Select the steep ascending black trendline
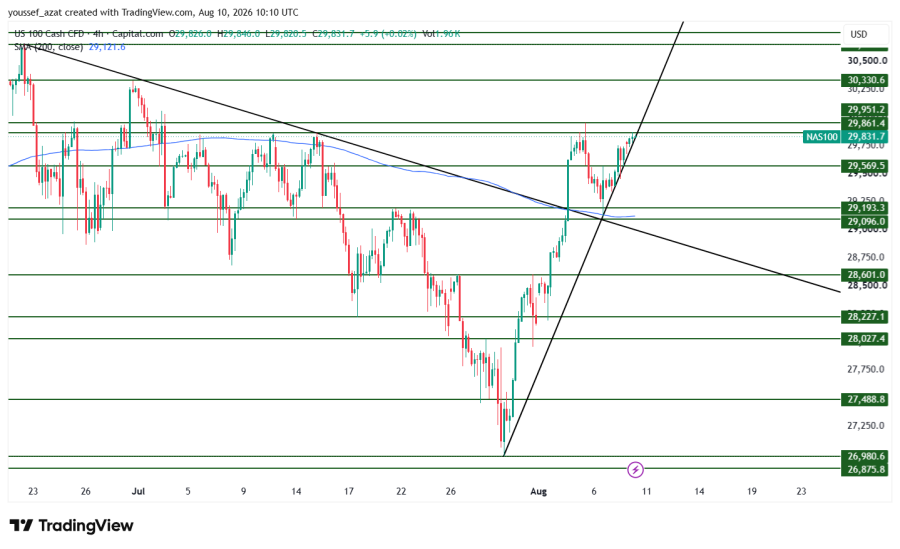900x549 pixels. click(x=593, y=239)
